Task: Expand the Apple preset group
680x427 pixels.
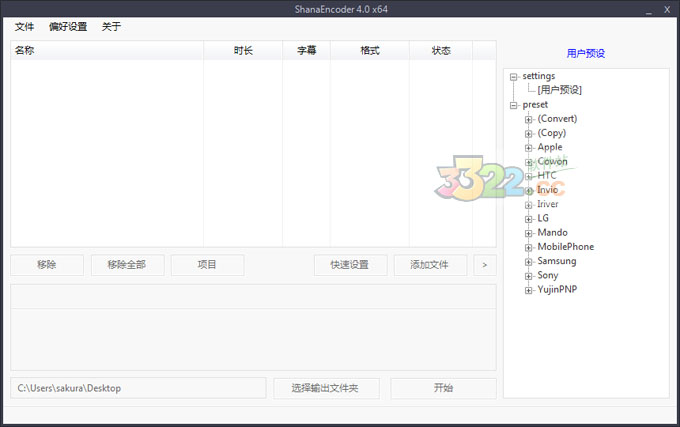Action: click(528, 148)
